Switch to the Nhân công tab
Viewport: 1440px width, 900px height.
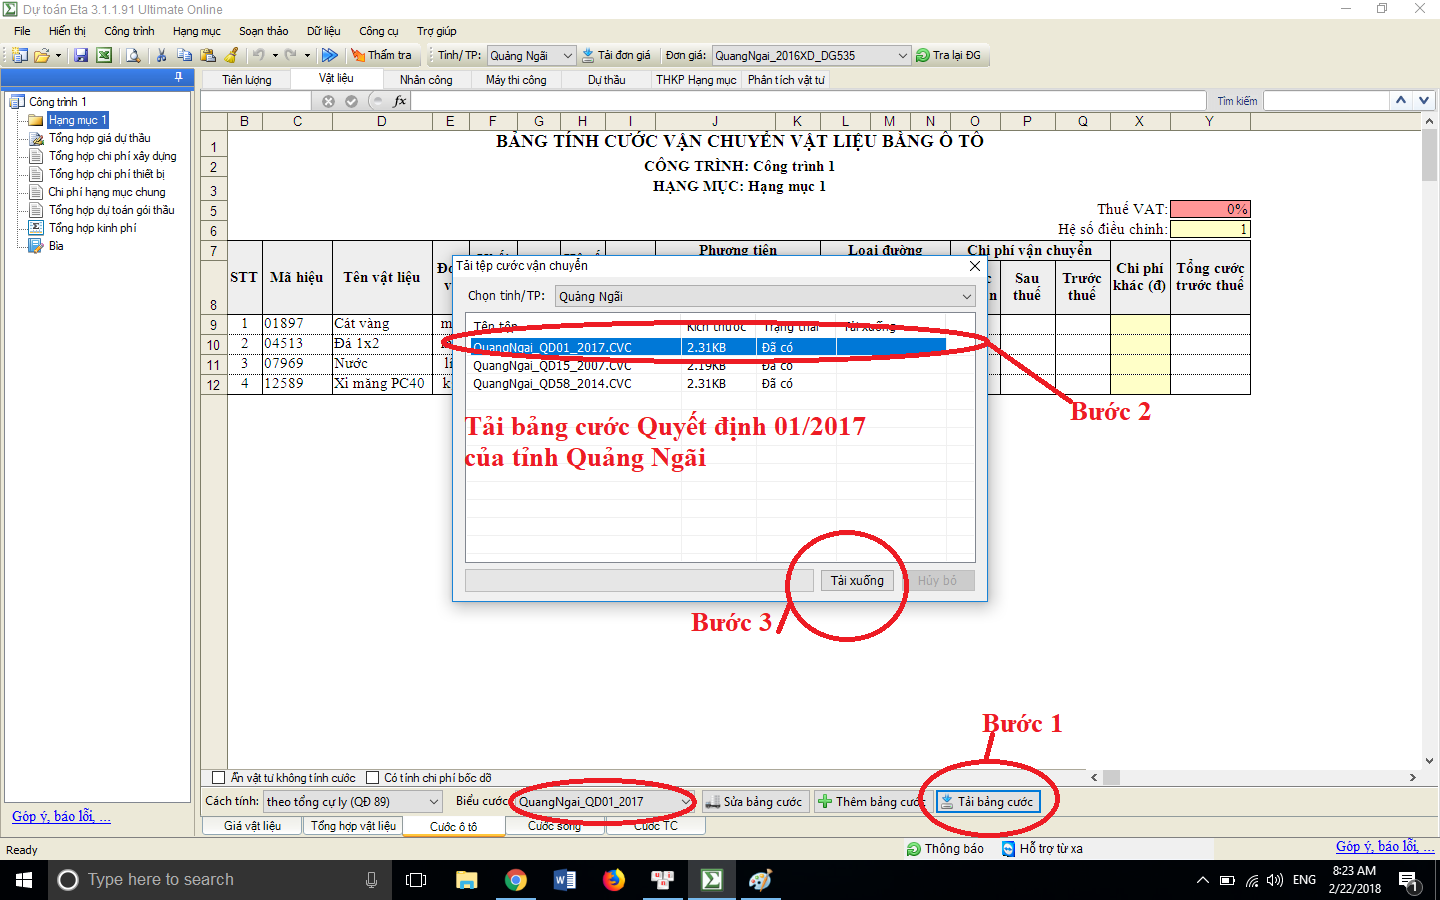[428, 79]
